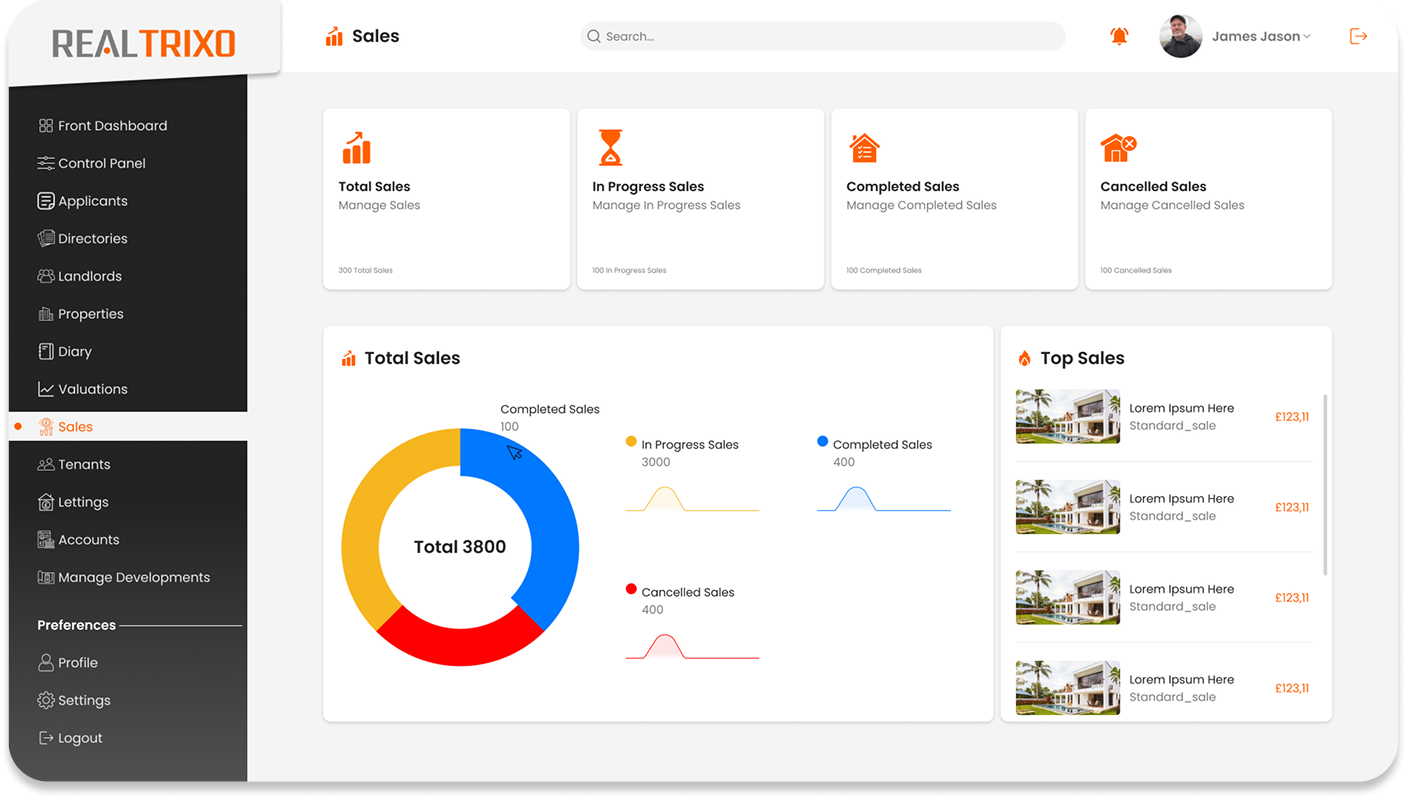Click the Cancelled Sales red sparkline
This screenshot has height=799, width=1407.
(692, 646)
